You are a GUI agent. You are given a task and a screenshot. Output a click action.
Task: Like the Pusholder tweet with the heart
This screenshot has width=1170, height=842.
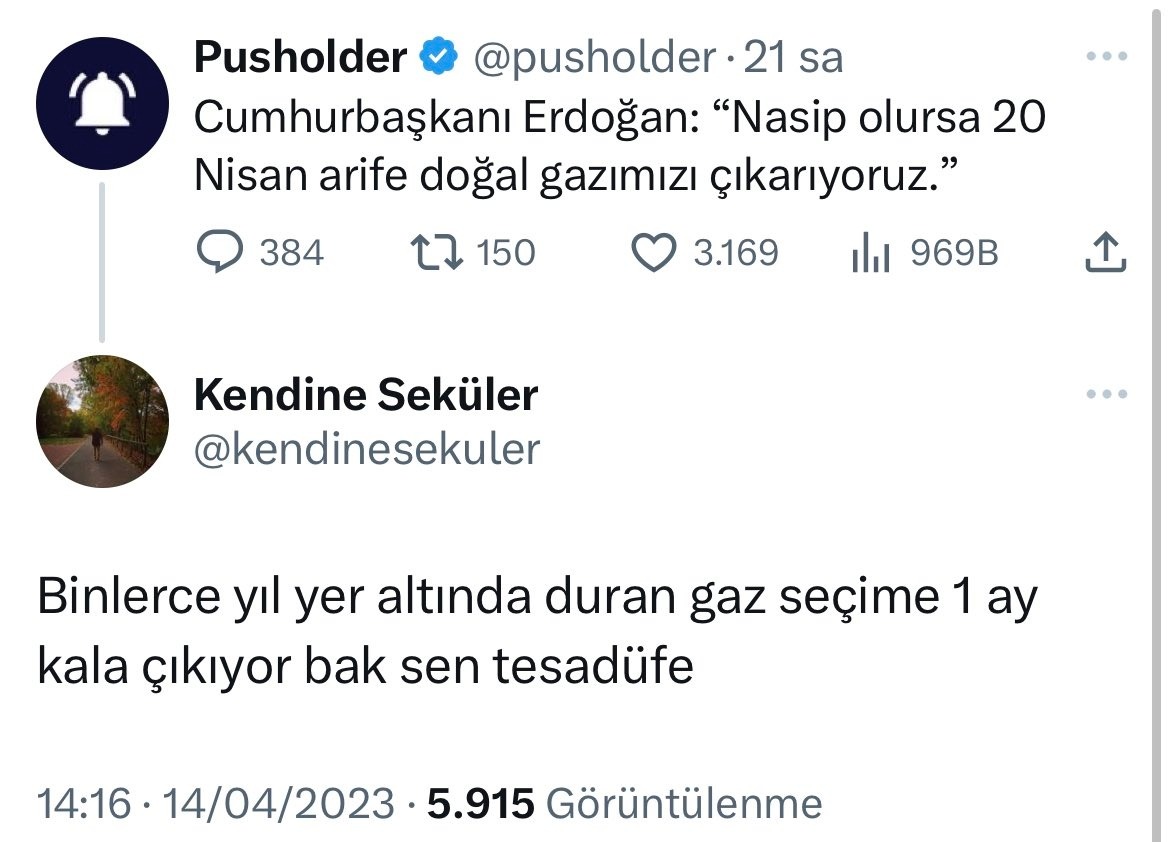coord(656,252)
